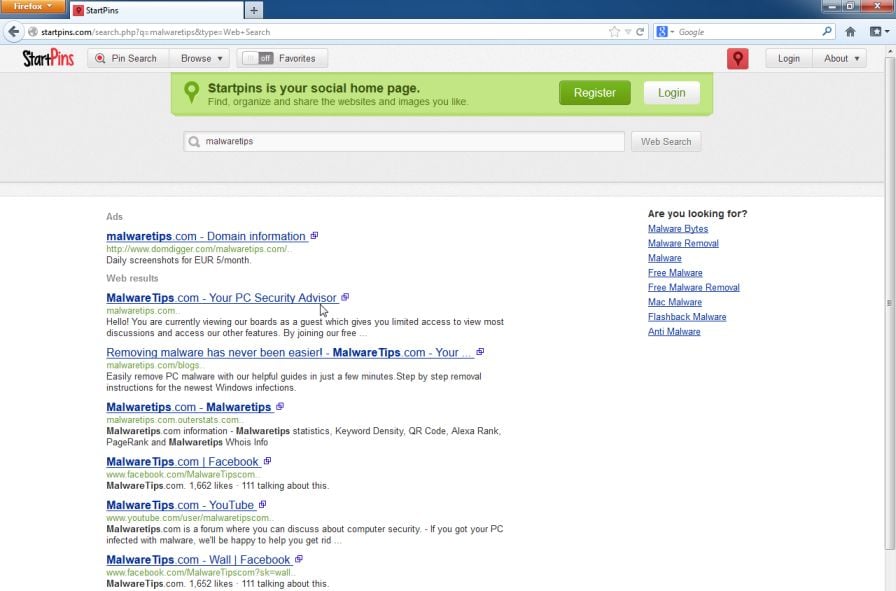Click the scrollbar up arrow

coord(890,51)
